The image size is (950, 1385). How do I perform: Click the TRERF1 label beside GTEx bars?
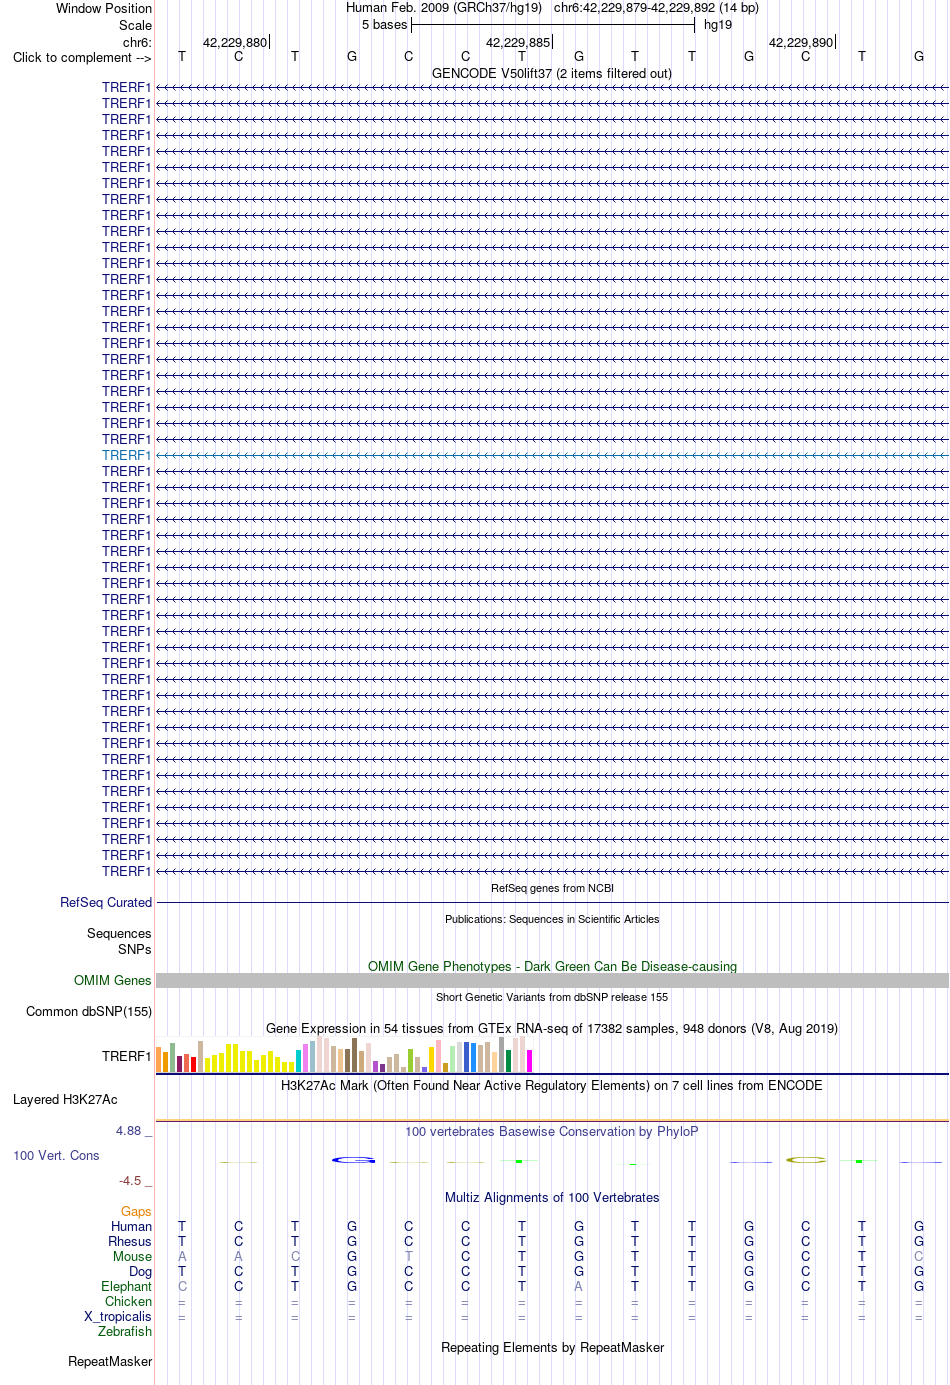126,1056
